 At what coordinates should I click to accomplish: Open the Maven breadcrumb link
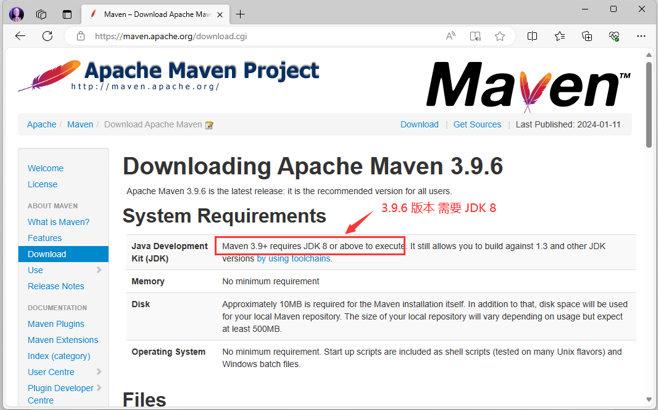click(80, 125)
